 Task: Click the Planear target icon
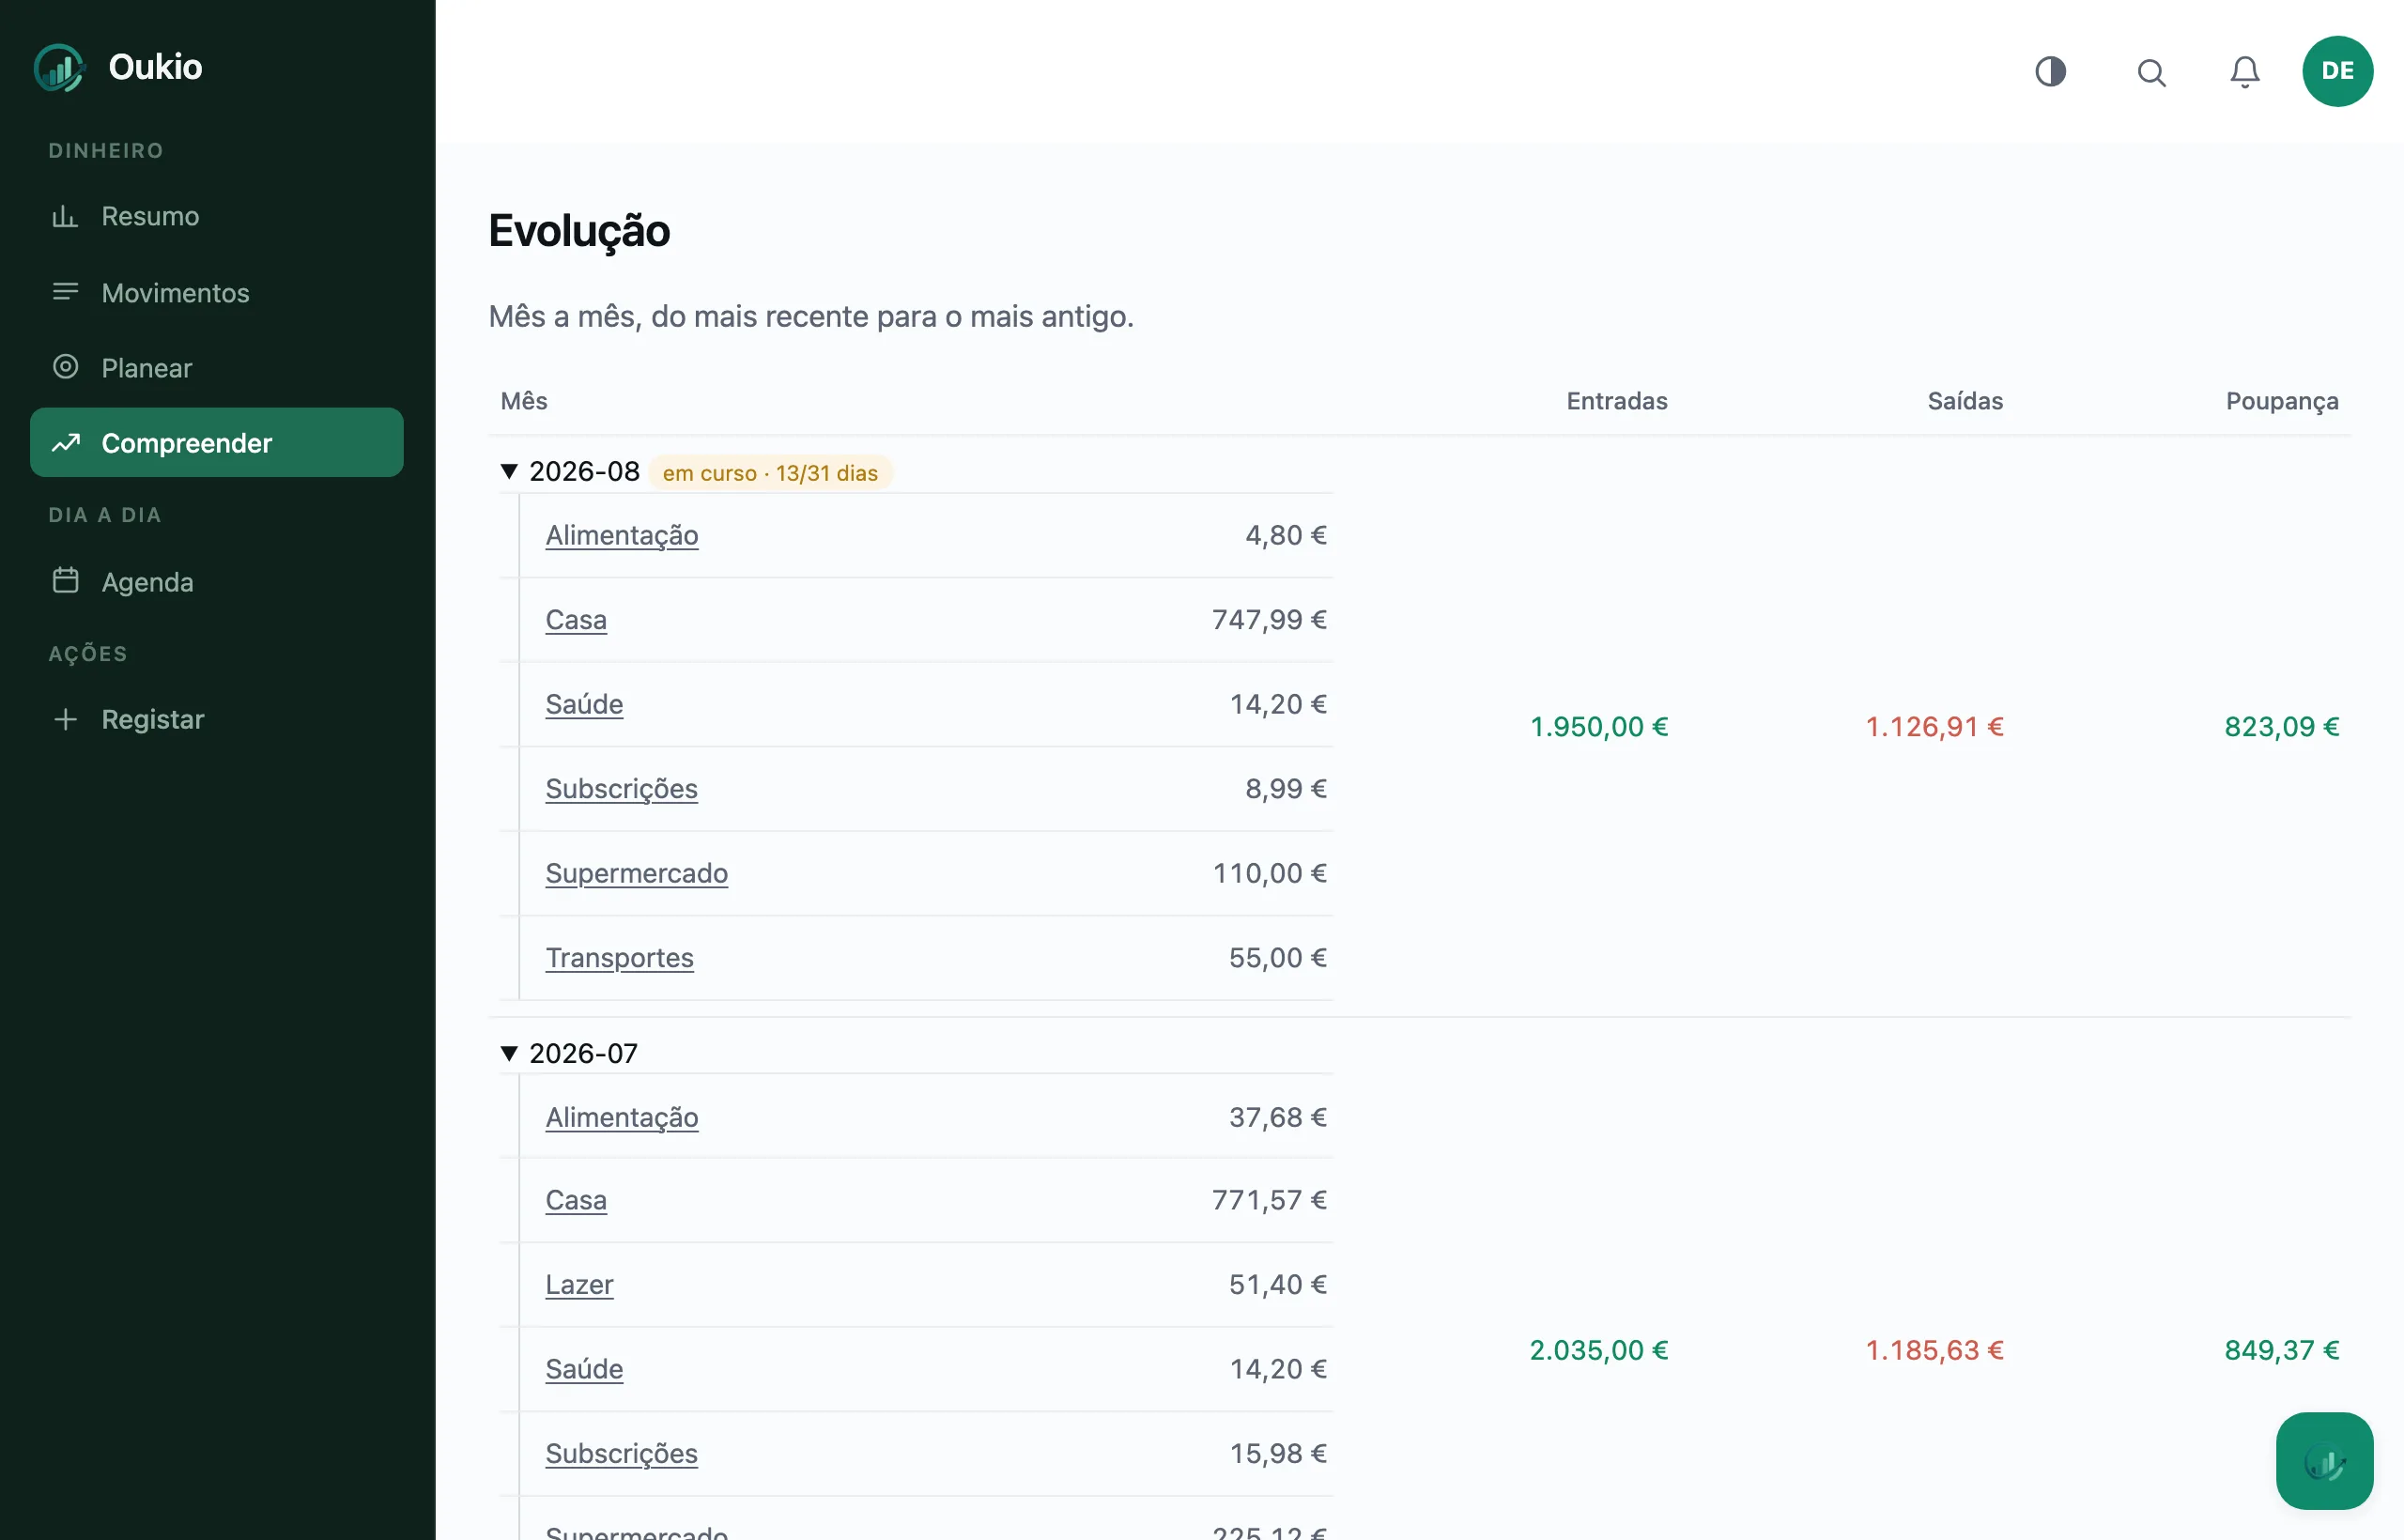pyautogui.click(x=65, y=367)
